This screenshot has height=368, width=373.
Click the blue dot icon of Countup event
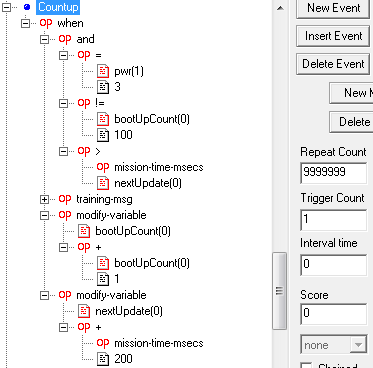click(27, 7)
